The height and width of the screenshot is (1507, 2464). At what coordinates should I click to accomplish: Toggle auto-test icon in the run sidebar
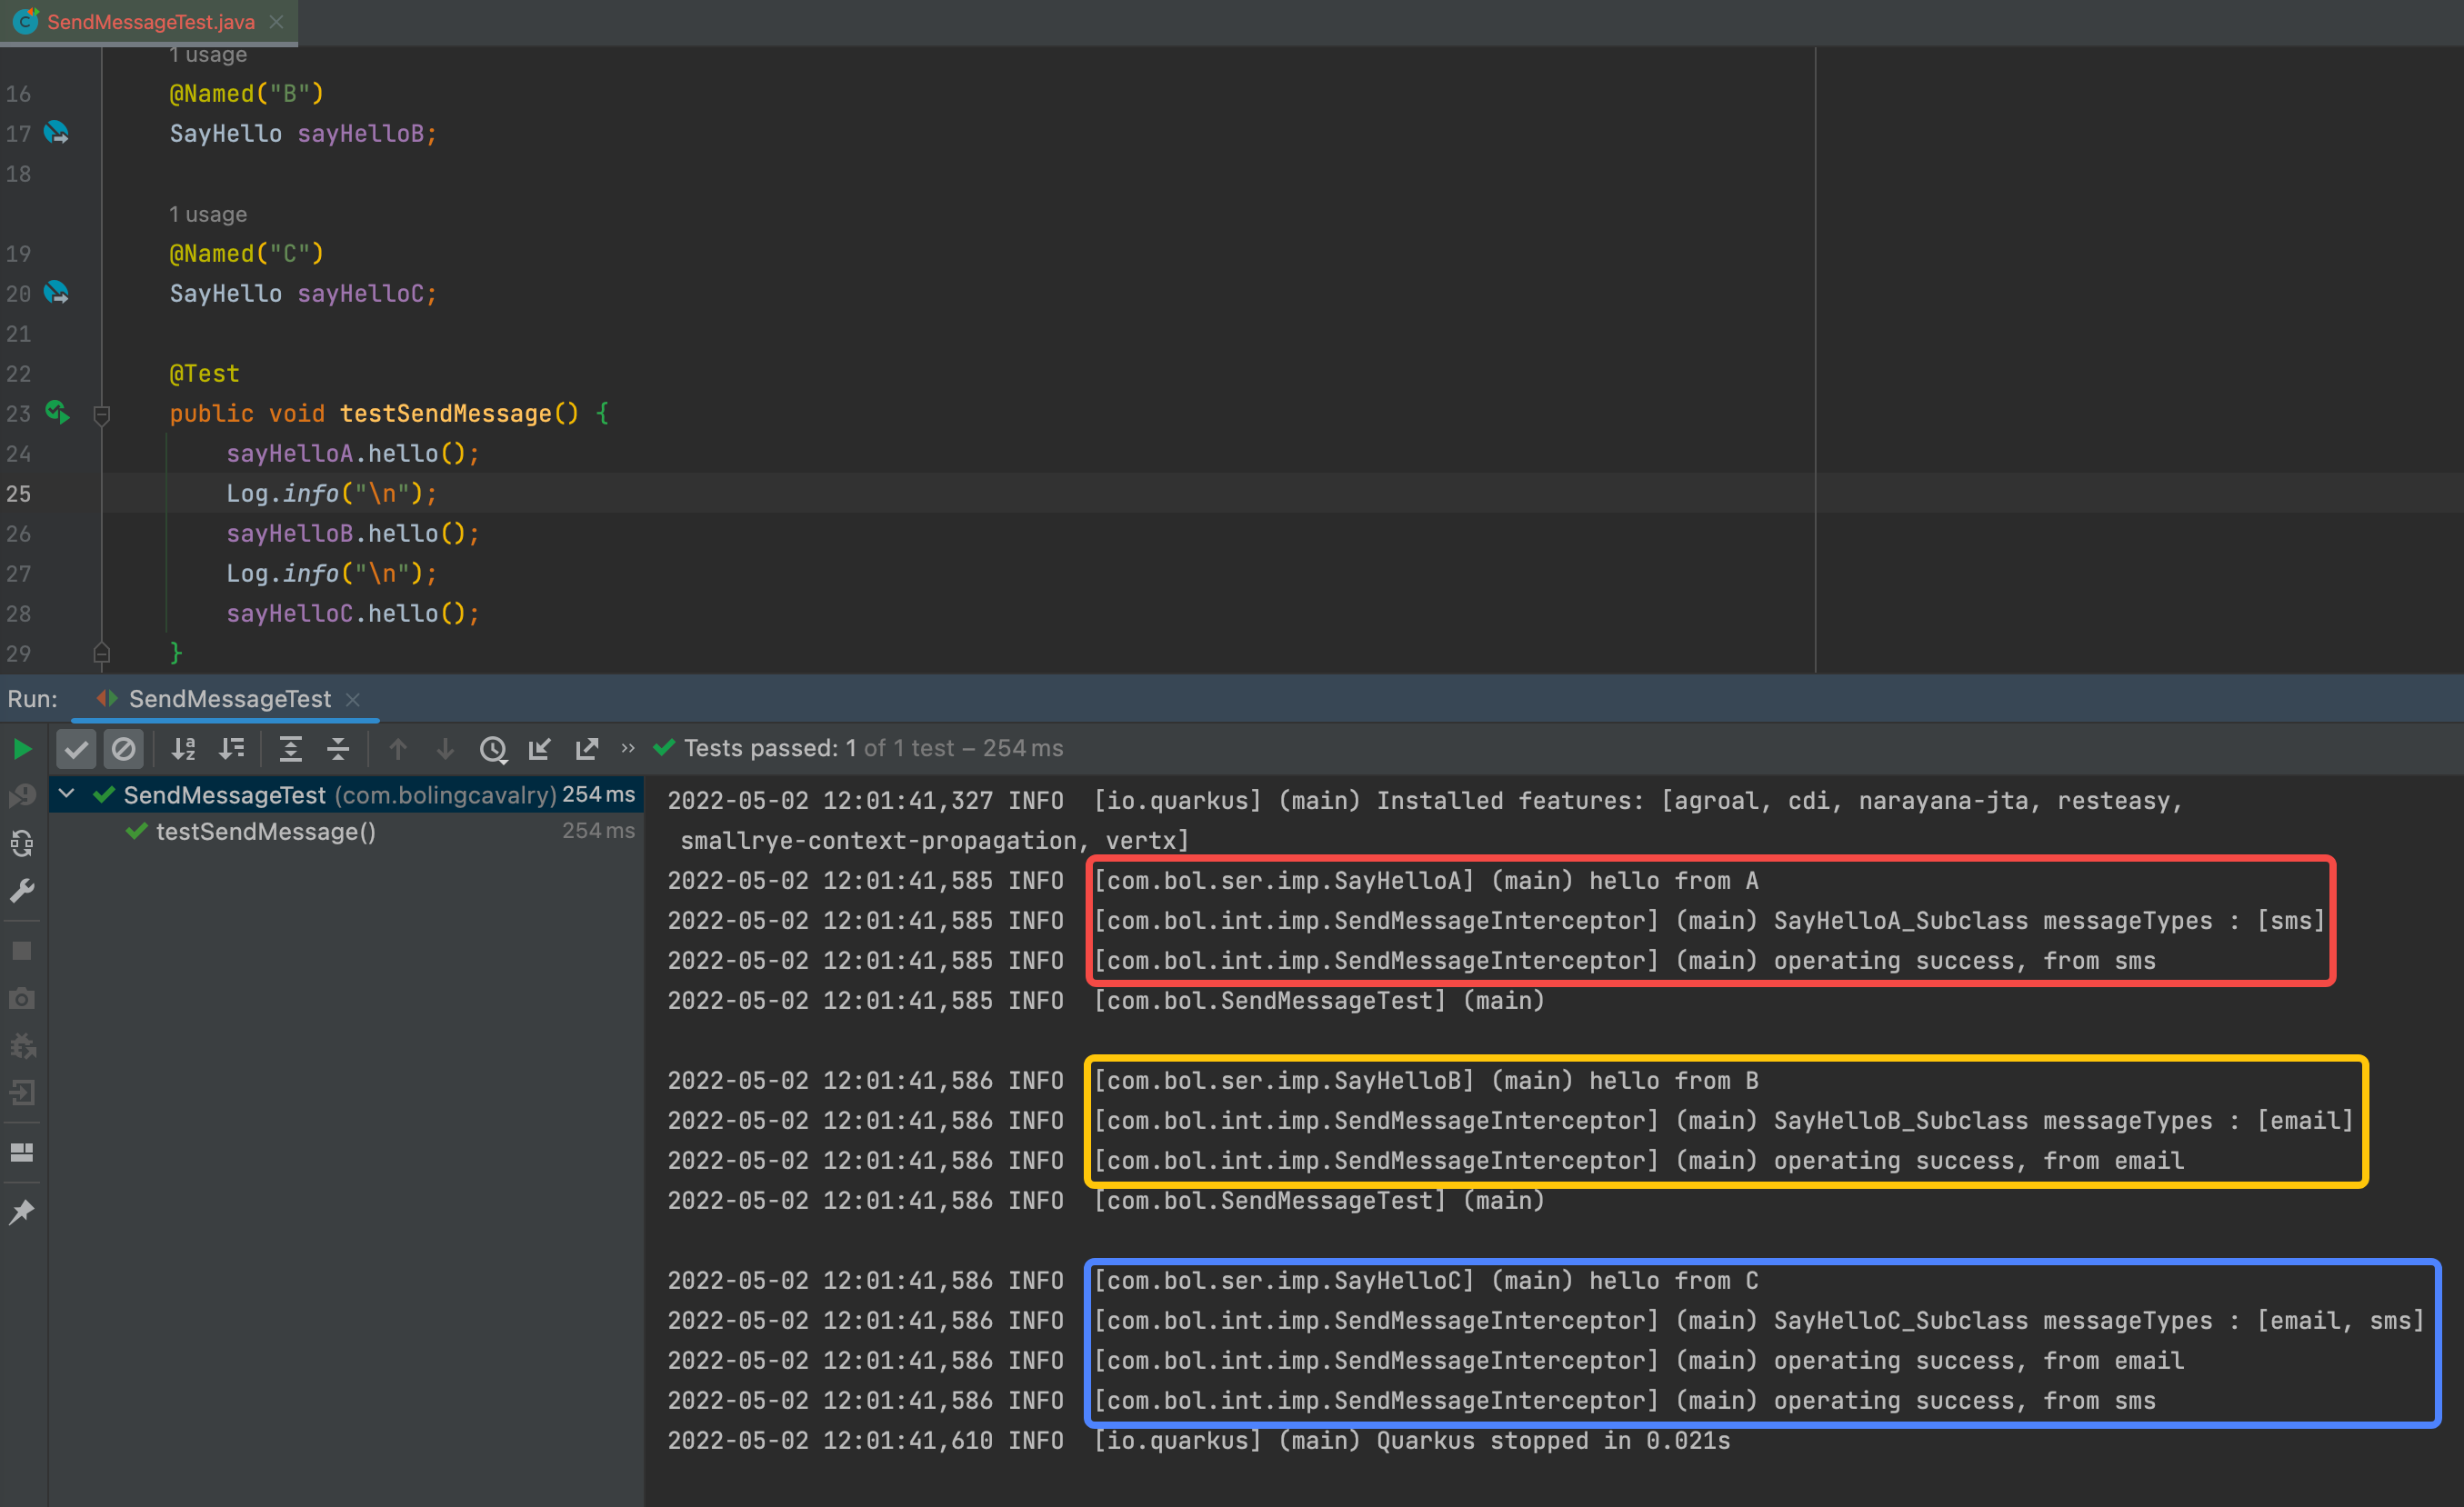[22, 843]
